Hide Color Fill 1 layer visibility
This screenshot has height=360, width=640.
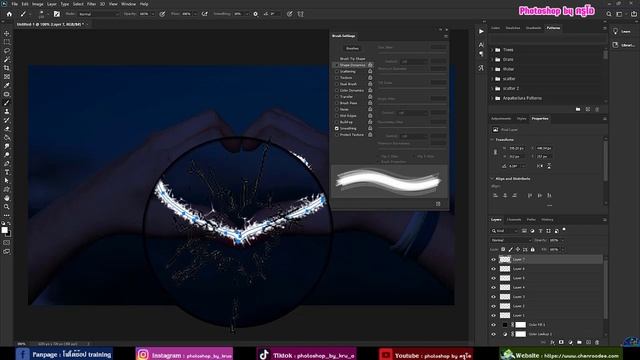click(493, 325)
